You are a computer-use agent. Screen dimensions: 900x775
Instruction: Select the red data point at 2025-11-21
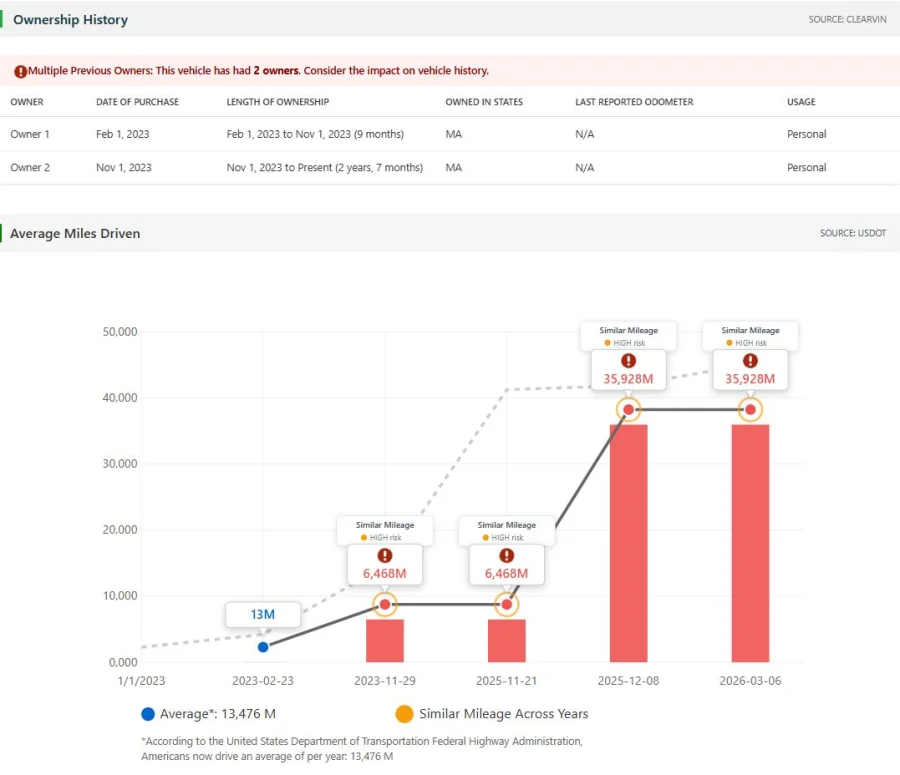click(506, 604)
